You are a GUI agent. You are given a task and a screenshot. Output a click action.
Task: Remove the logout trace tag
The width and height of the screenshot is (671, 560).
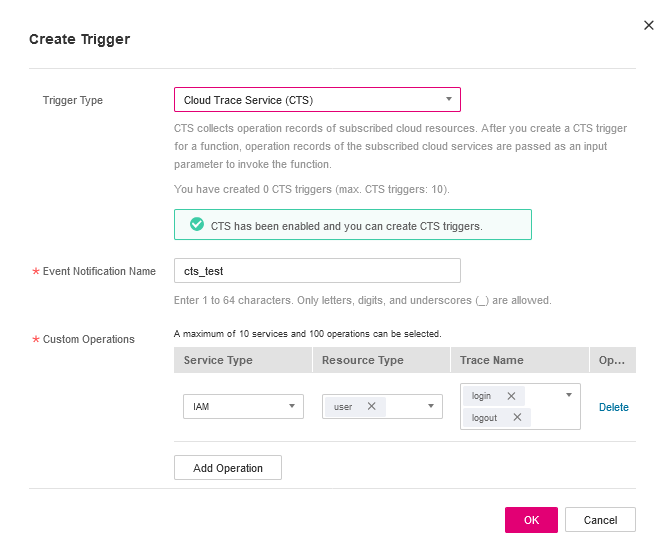[x=517, y=418]
